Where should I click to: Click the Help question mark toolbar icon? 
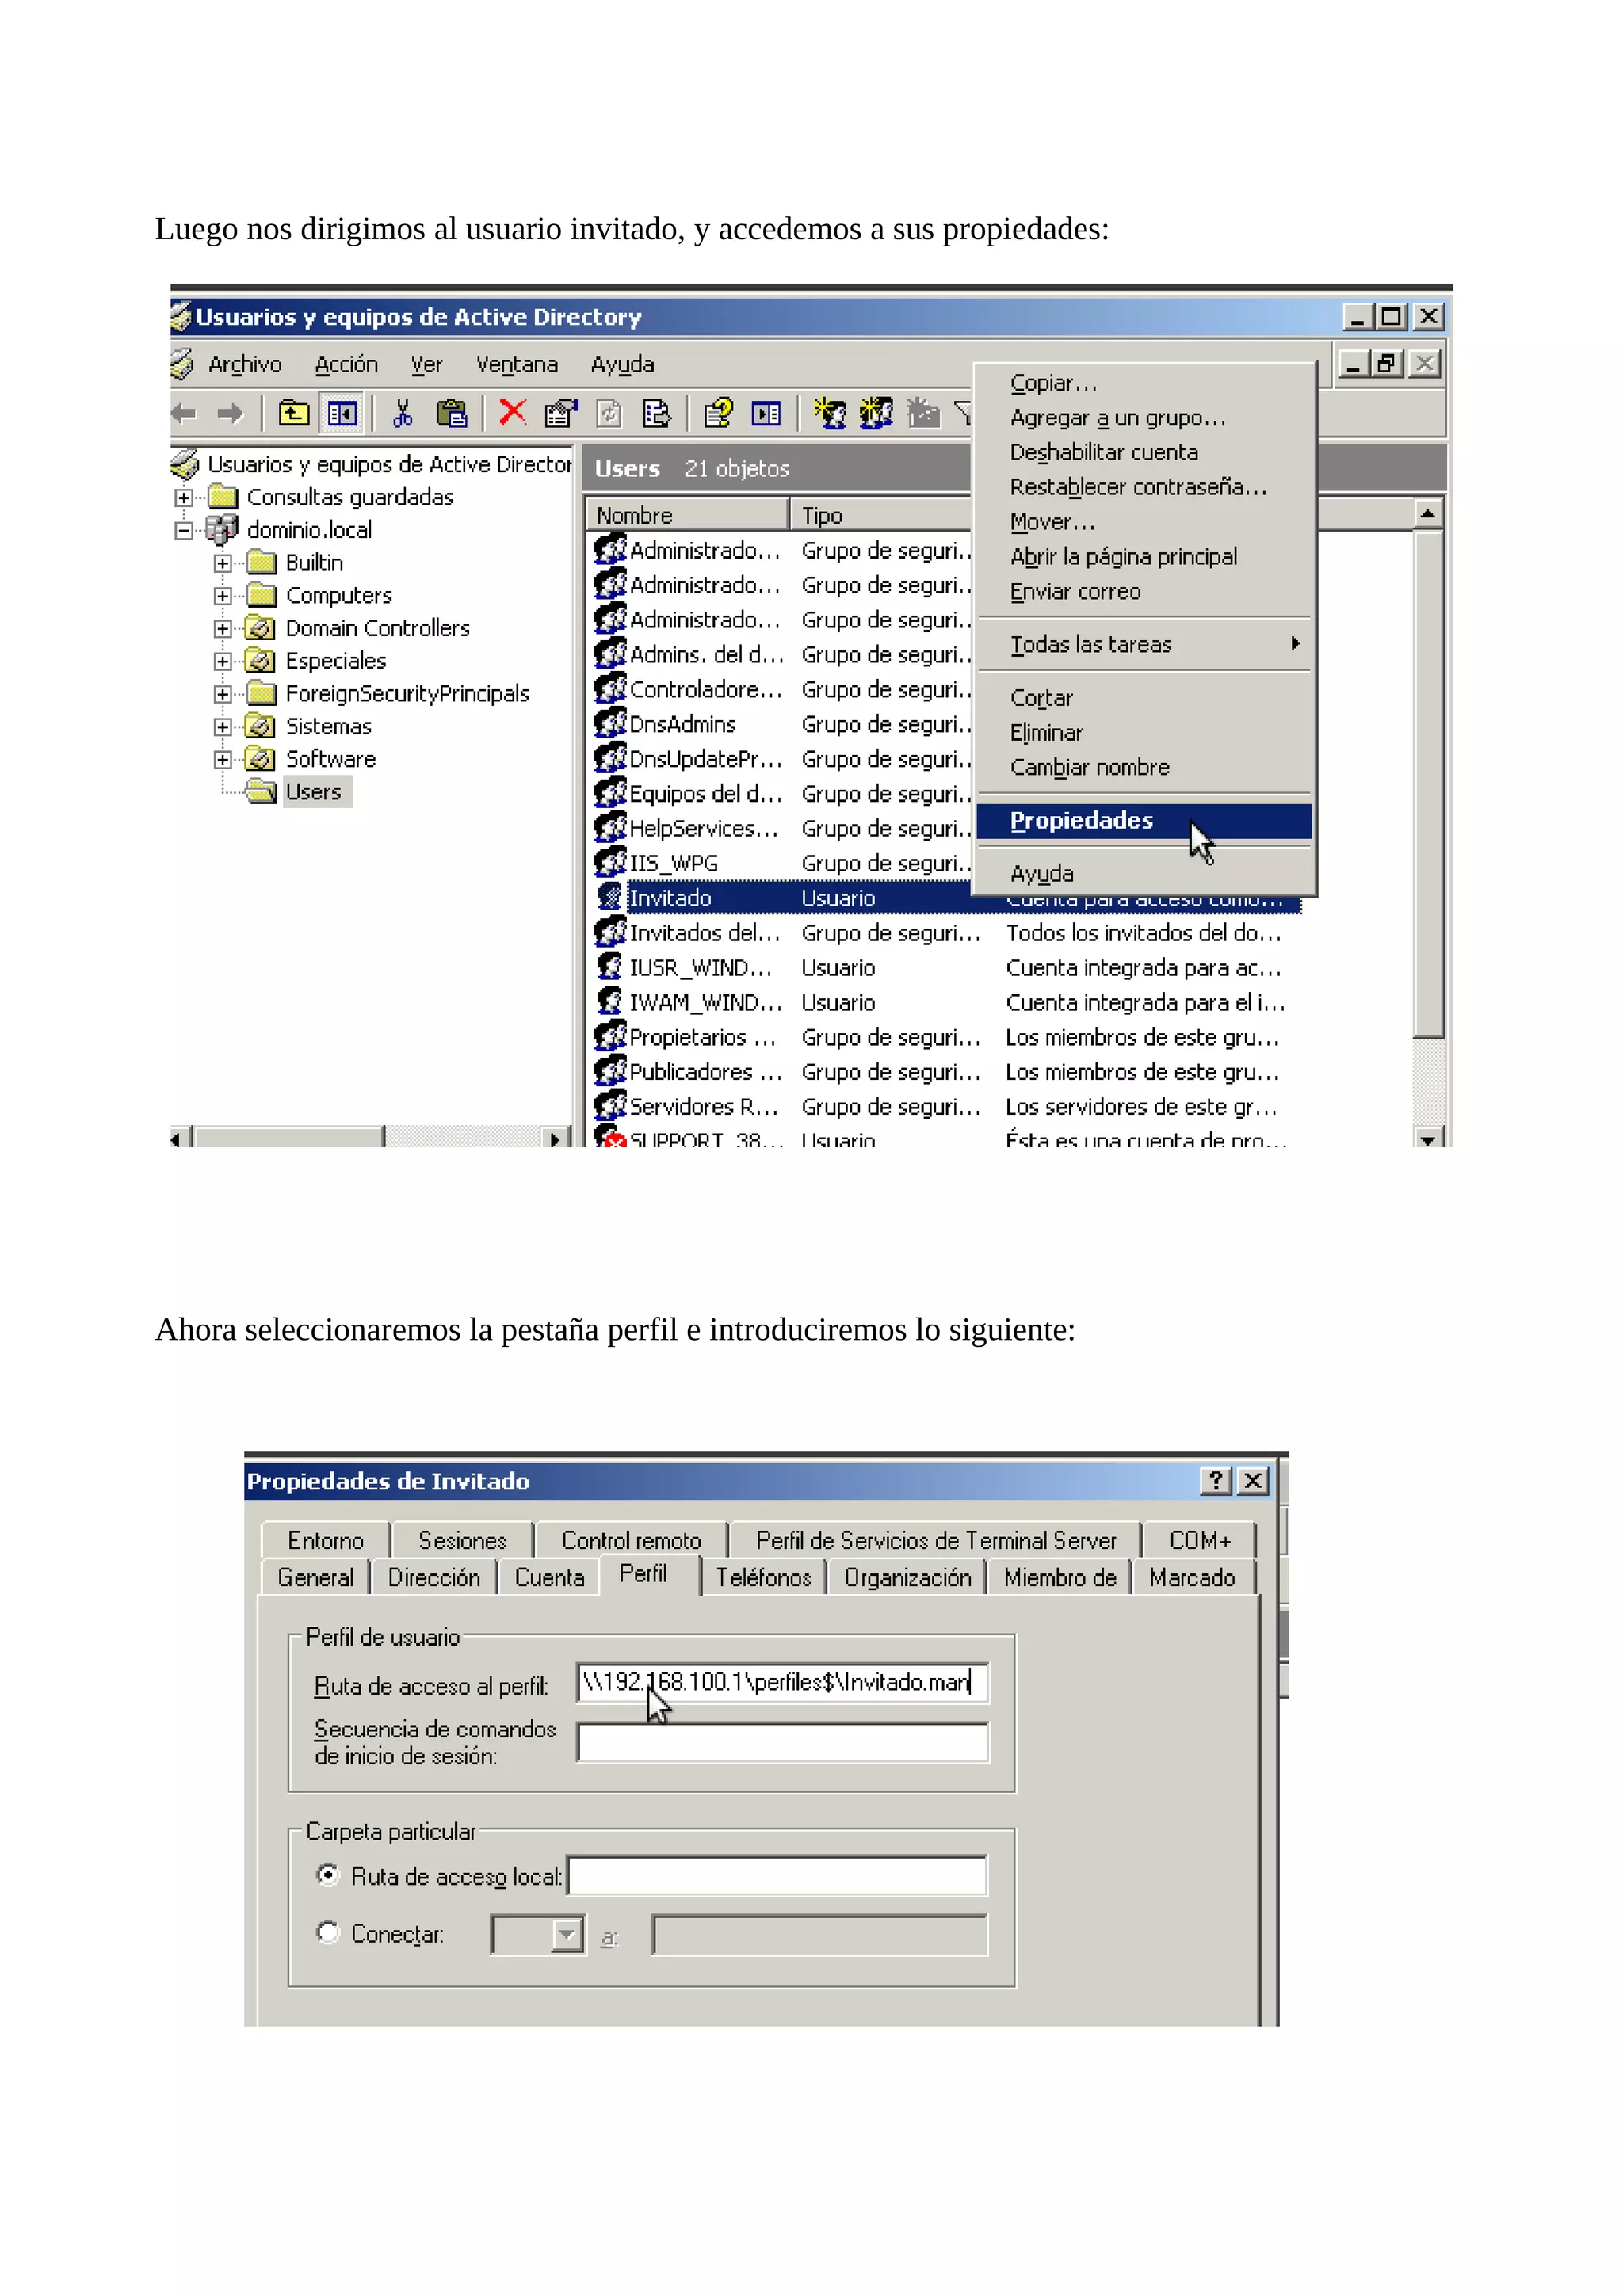(x=718, y=413)
